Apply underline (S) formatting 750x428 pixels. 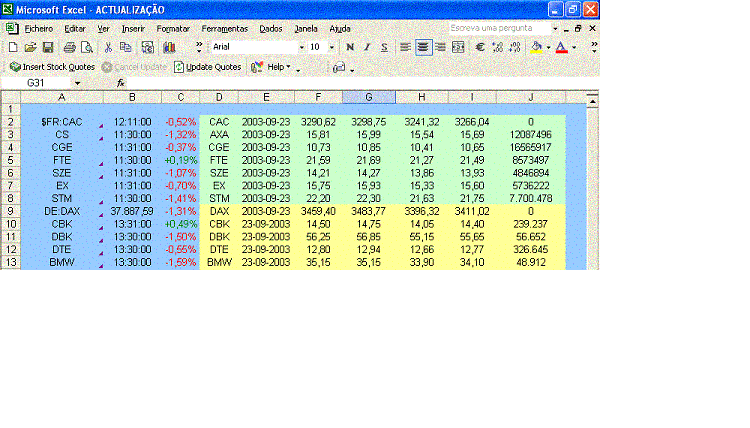384,47
